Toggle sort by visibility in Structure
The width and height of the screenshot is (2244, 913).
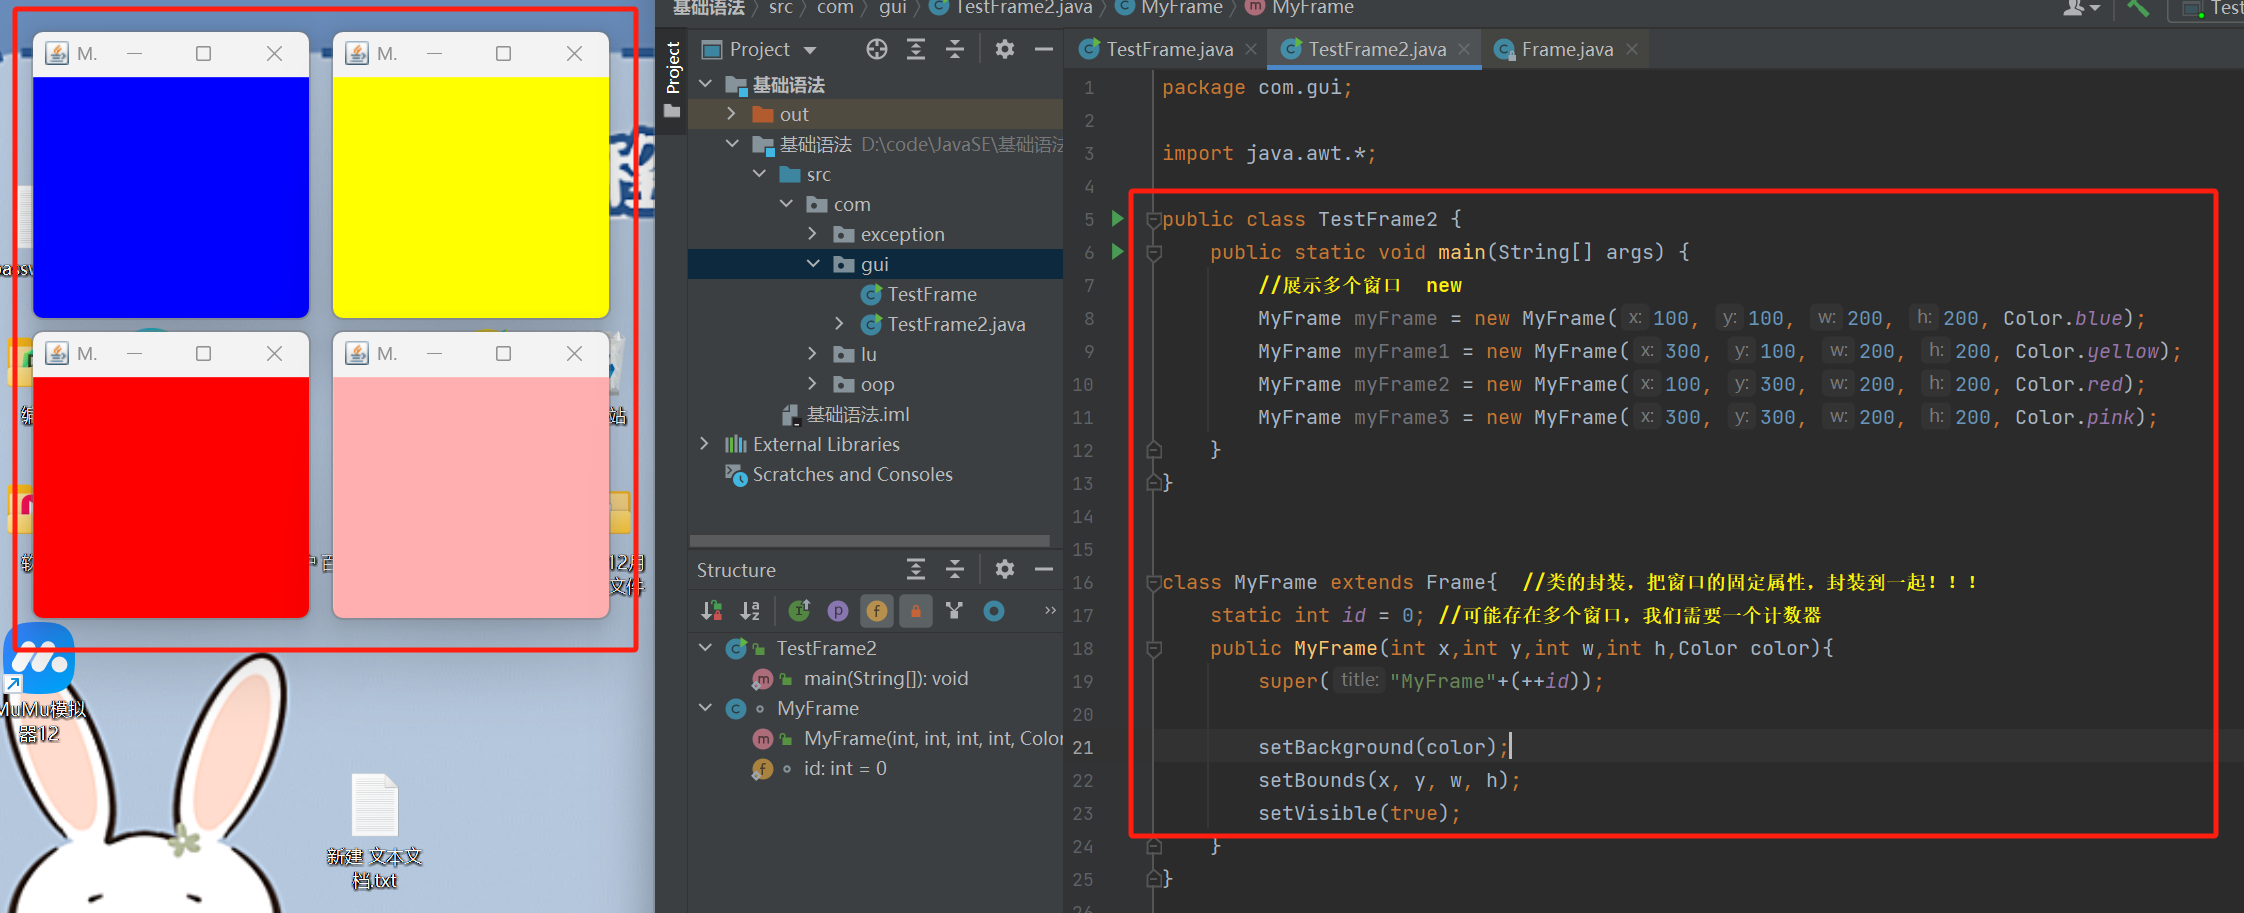pyautogui.click(x=712, y=611)
